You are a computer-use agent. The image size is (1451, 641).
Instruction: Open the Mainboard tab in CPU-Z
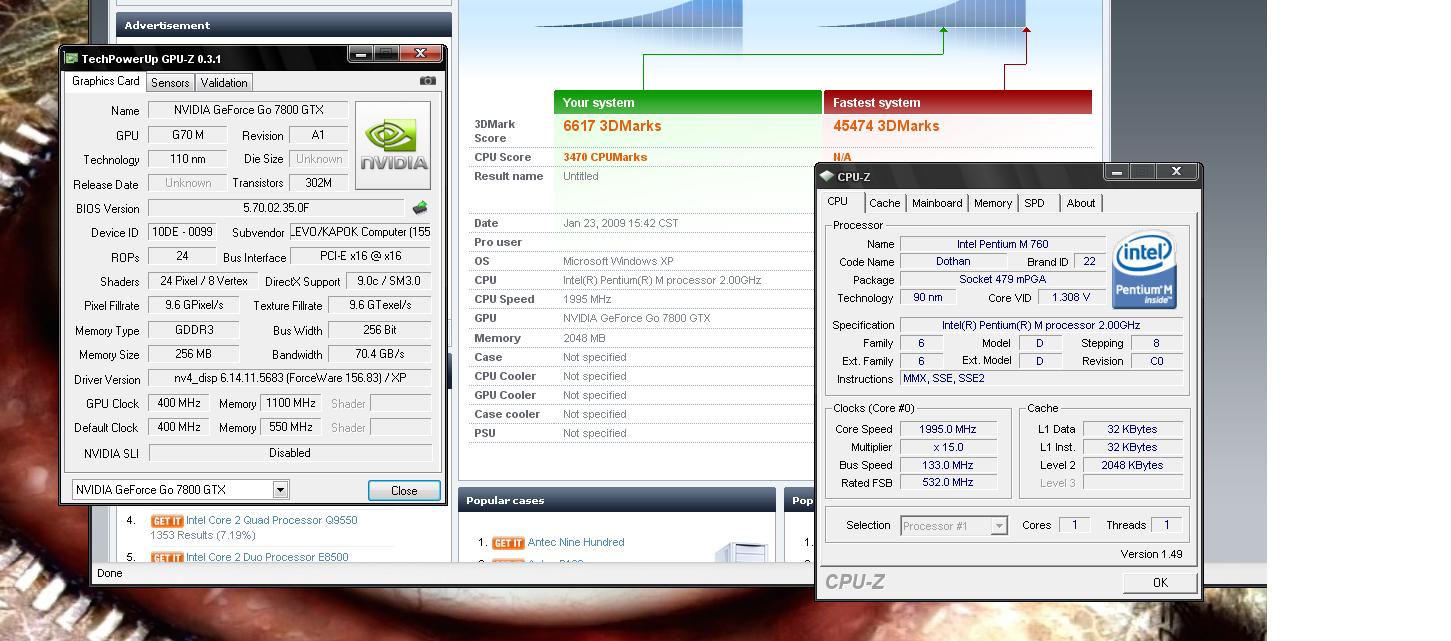[937, 203]
